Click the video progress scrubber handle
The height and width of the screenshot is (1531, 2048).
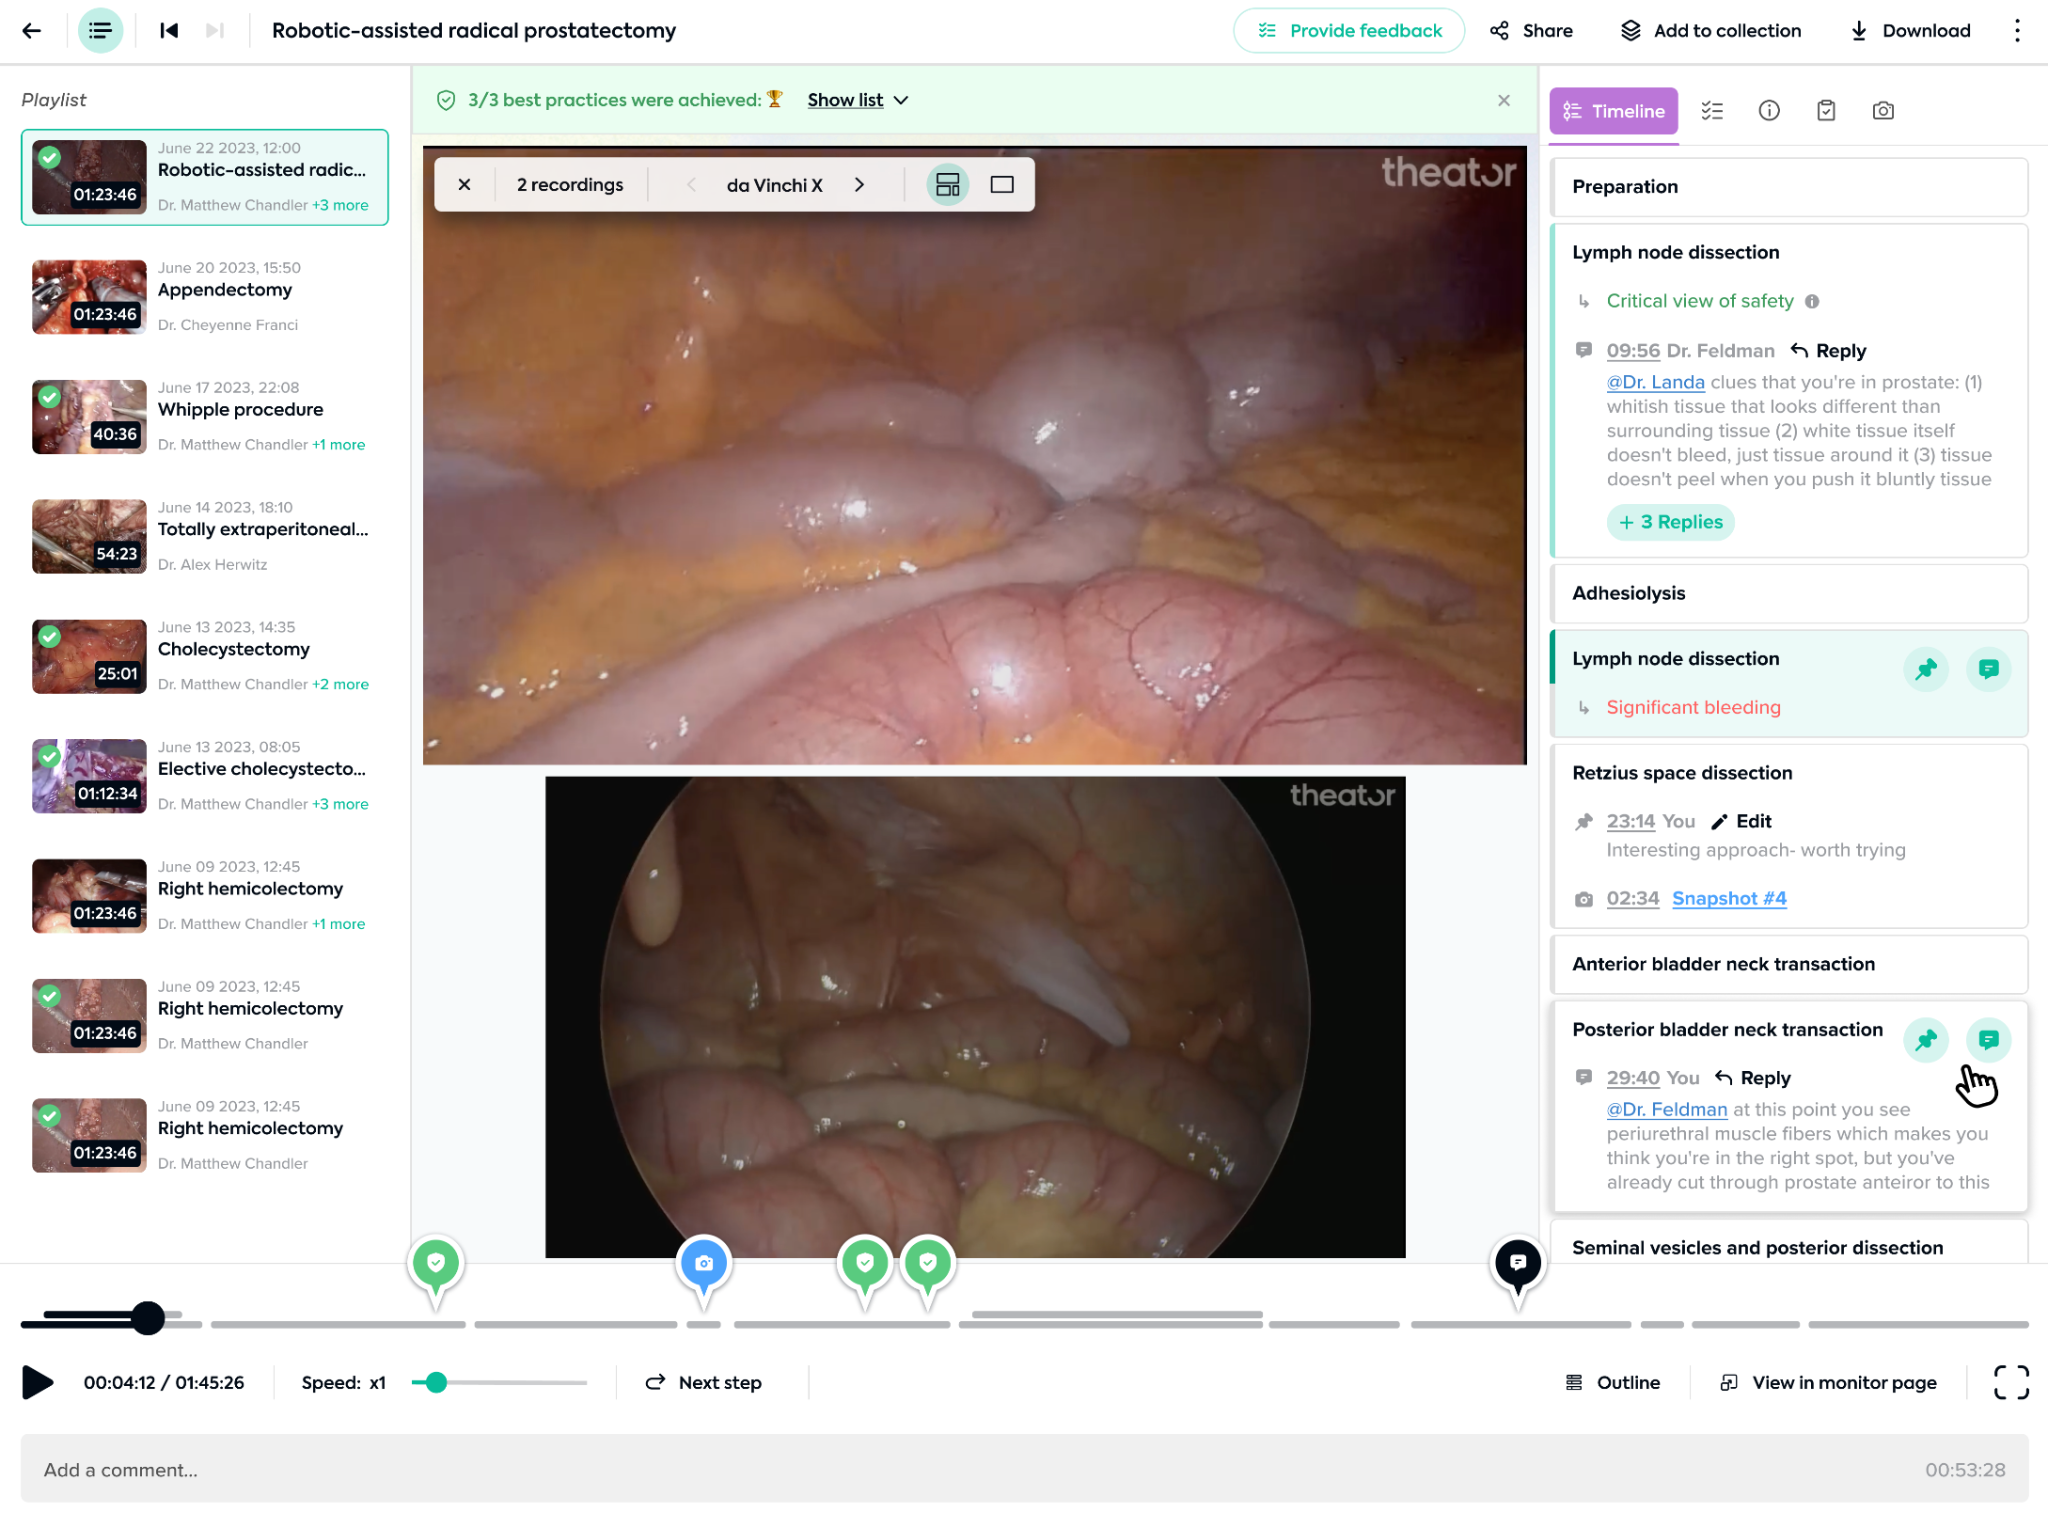[148, 1319]
